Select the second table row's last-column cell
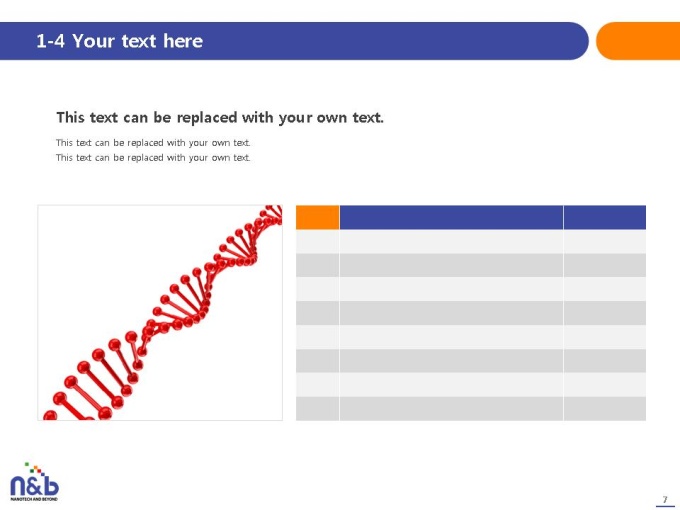680x510 pixels. 605,265
